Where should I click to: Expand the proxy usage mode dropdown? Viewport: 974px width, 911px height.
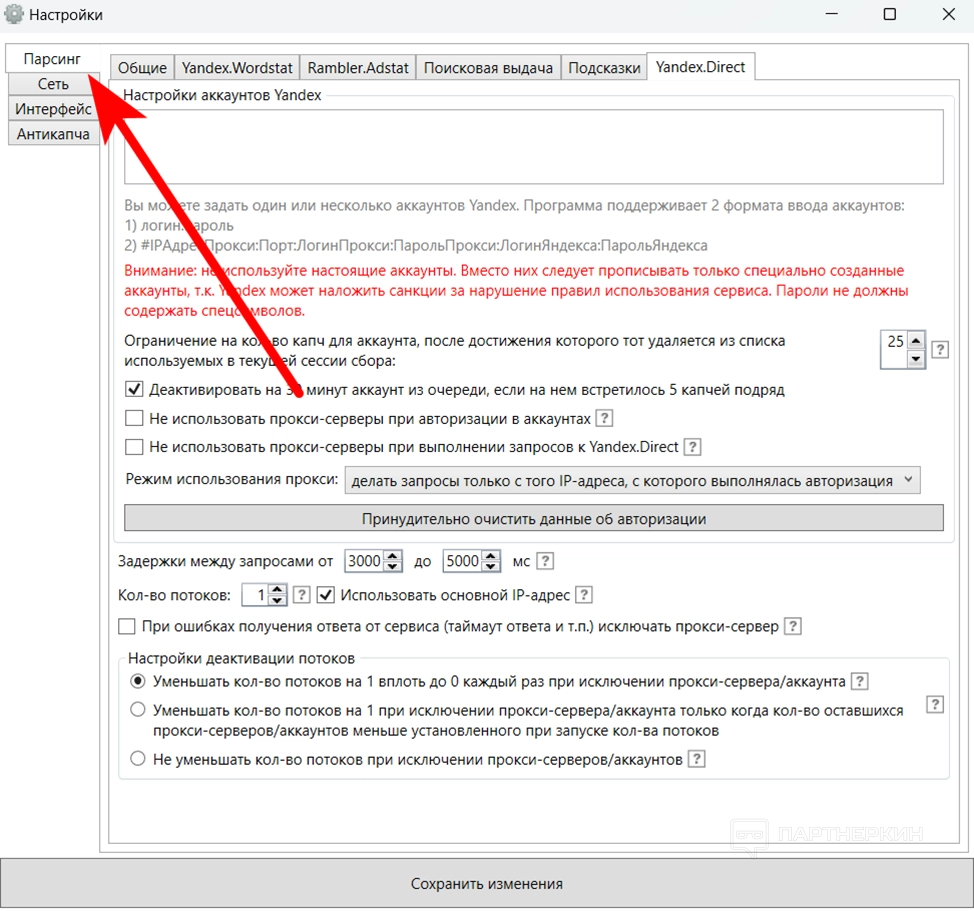(x=632, y=481)
